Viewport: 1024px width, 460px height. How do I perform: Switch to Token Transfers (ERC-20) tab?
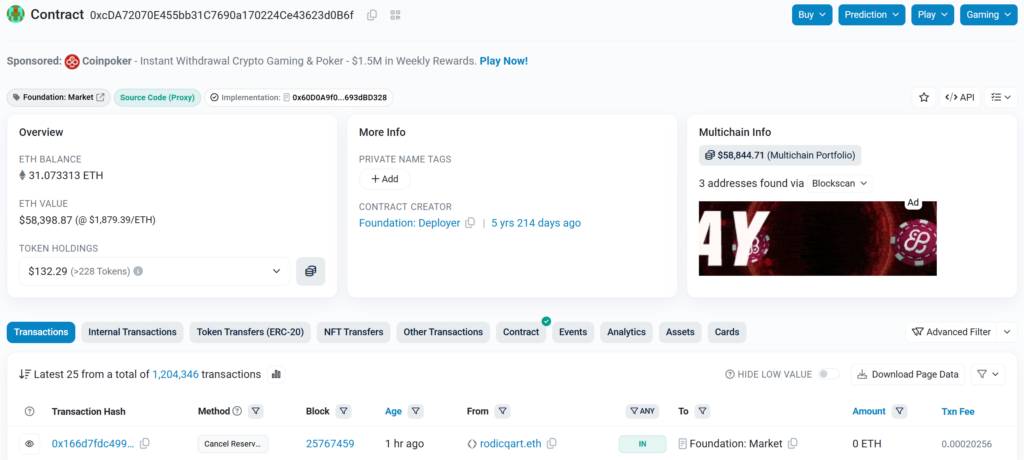click(x=250, y=332)
